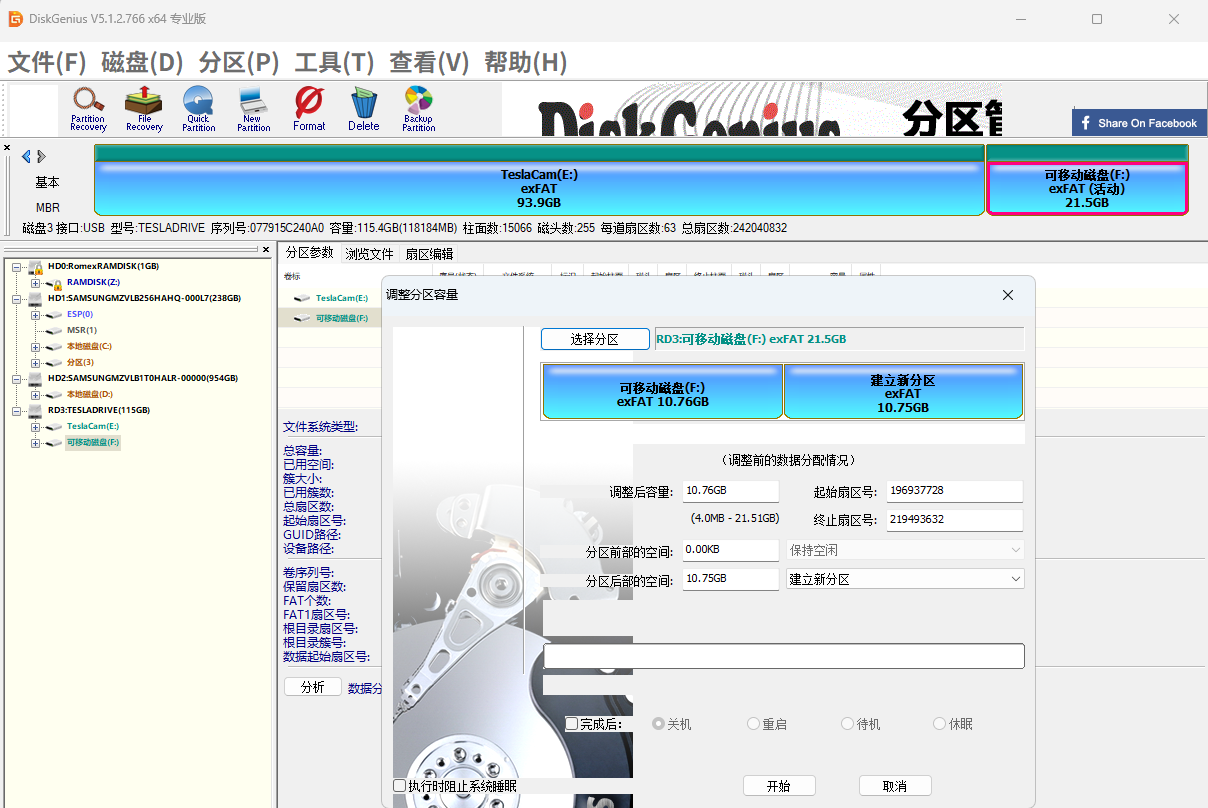Viewport: 1208px width, 808px height.
Task: Click the TeslaCam(E:) partition bar
Action: coord(539,188)
